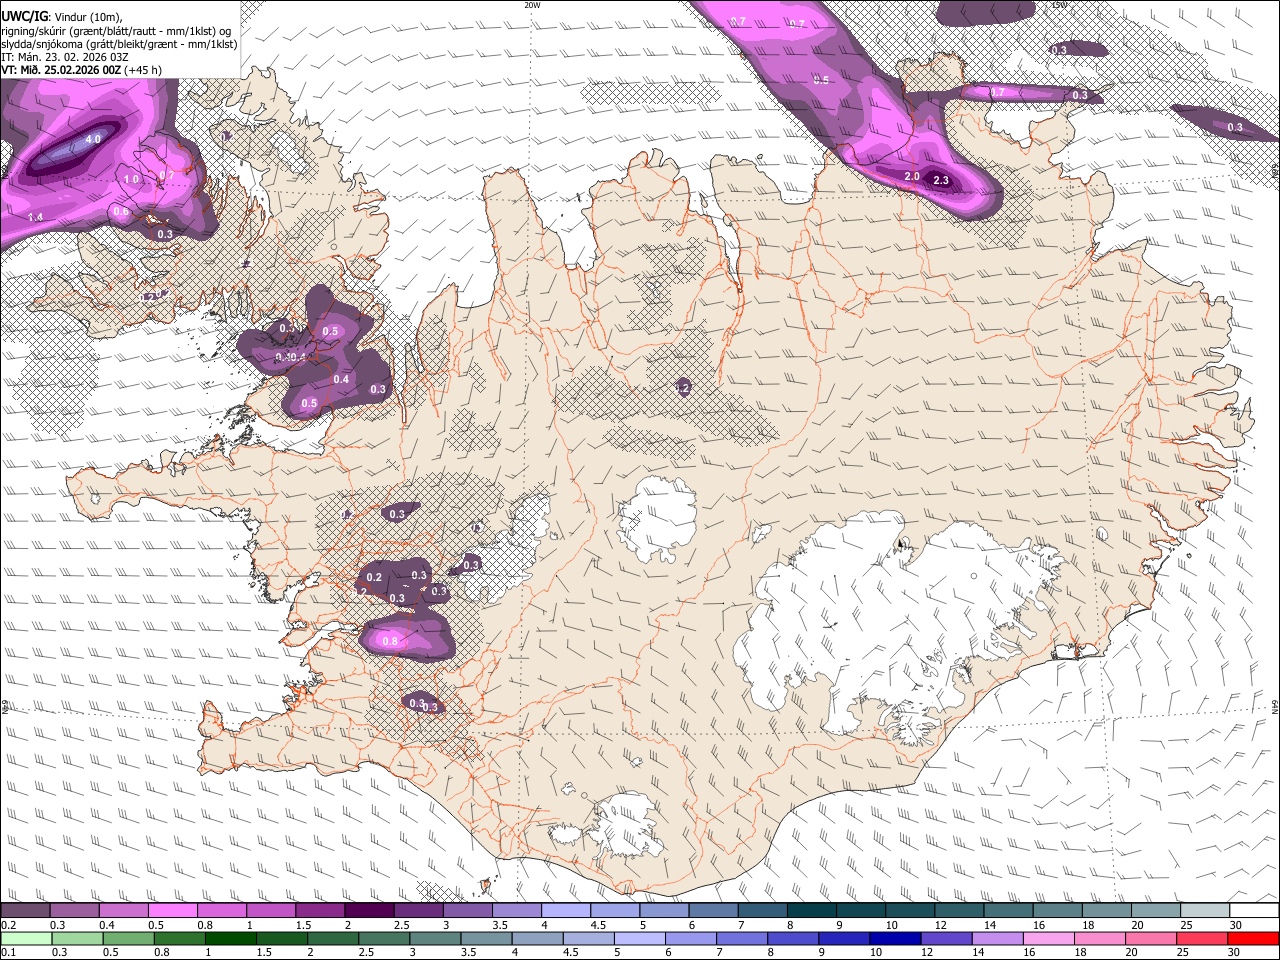
Task: Click the white 30 swatch on snow scale
Action: coord(1255,911)
